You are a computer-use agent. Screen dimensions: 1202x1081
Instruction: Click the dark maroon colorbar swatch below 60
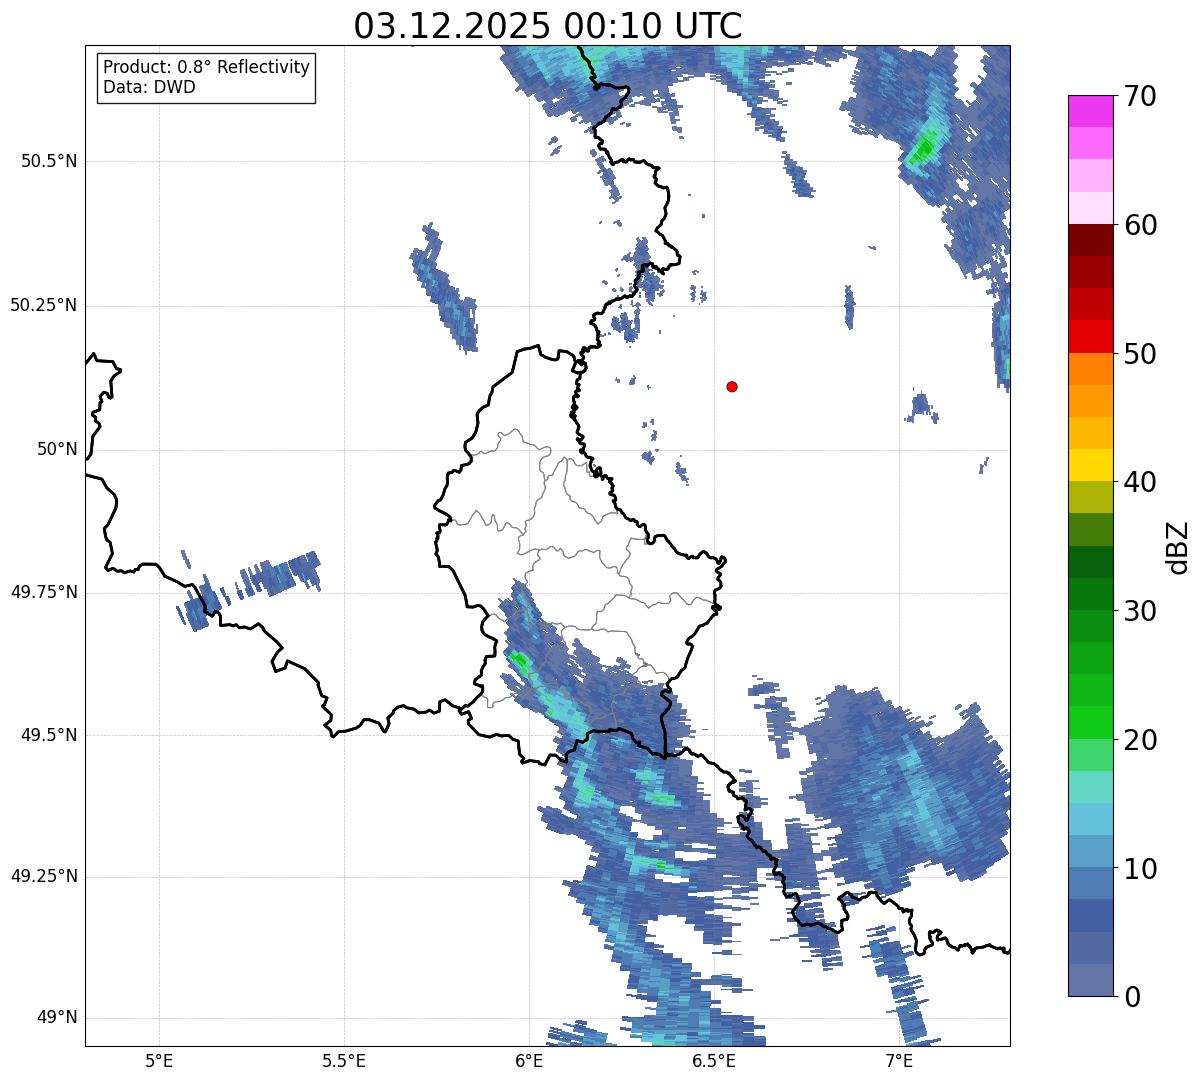pyautogui.click(x=1091, y=240)
